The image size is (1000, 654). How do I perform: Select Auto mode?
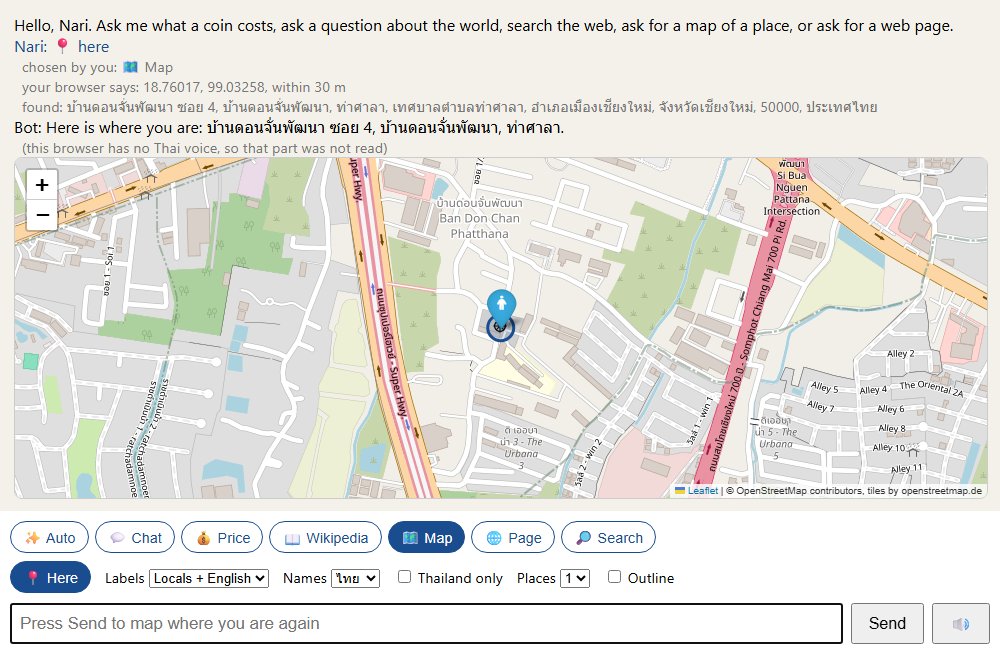pos(50,538)
